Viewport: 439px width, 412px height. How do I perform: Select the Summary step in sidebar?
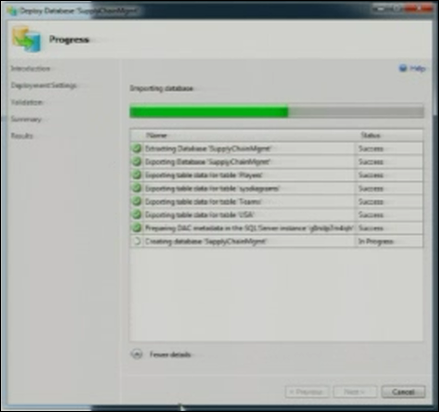pyautogui.click(x=26, y=119)
